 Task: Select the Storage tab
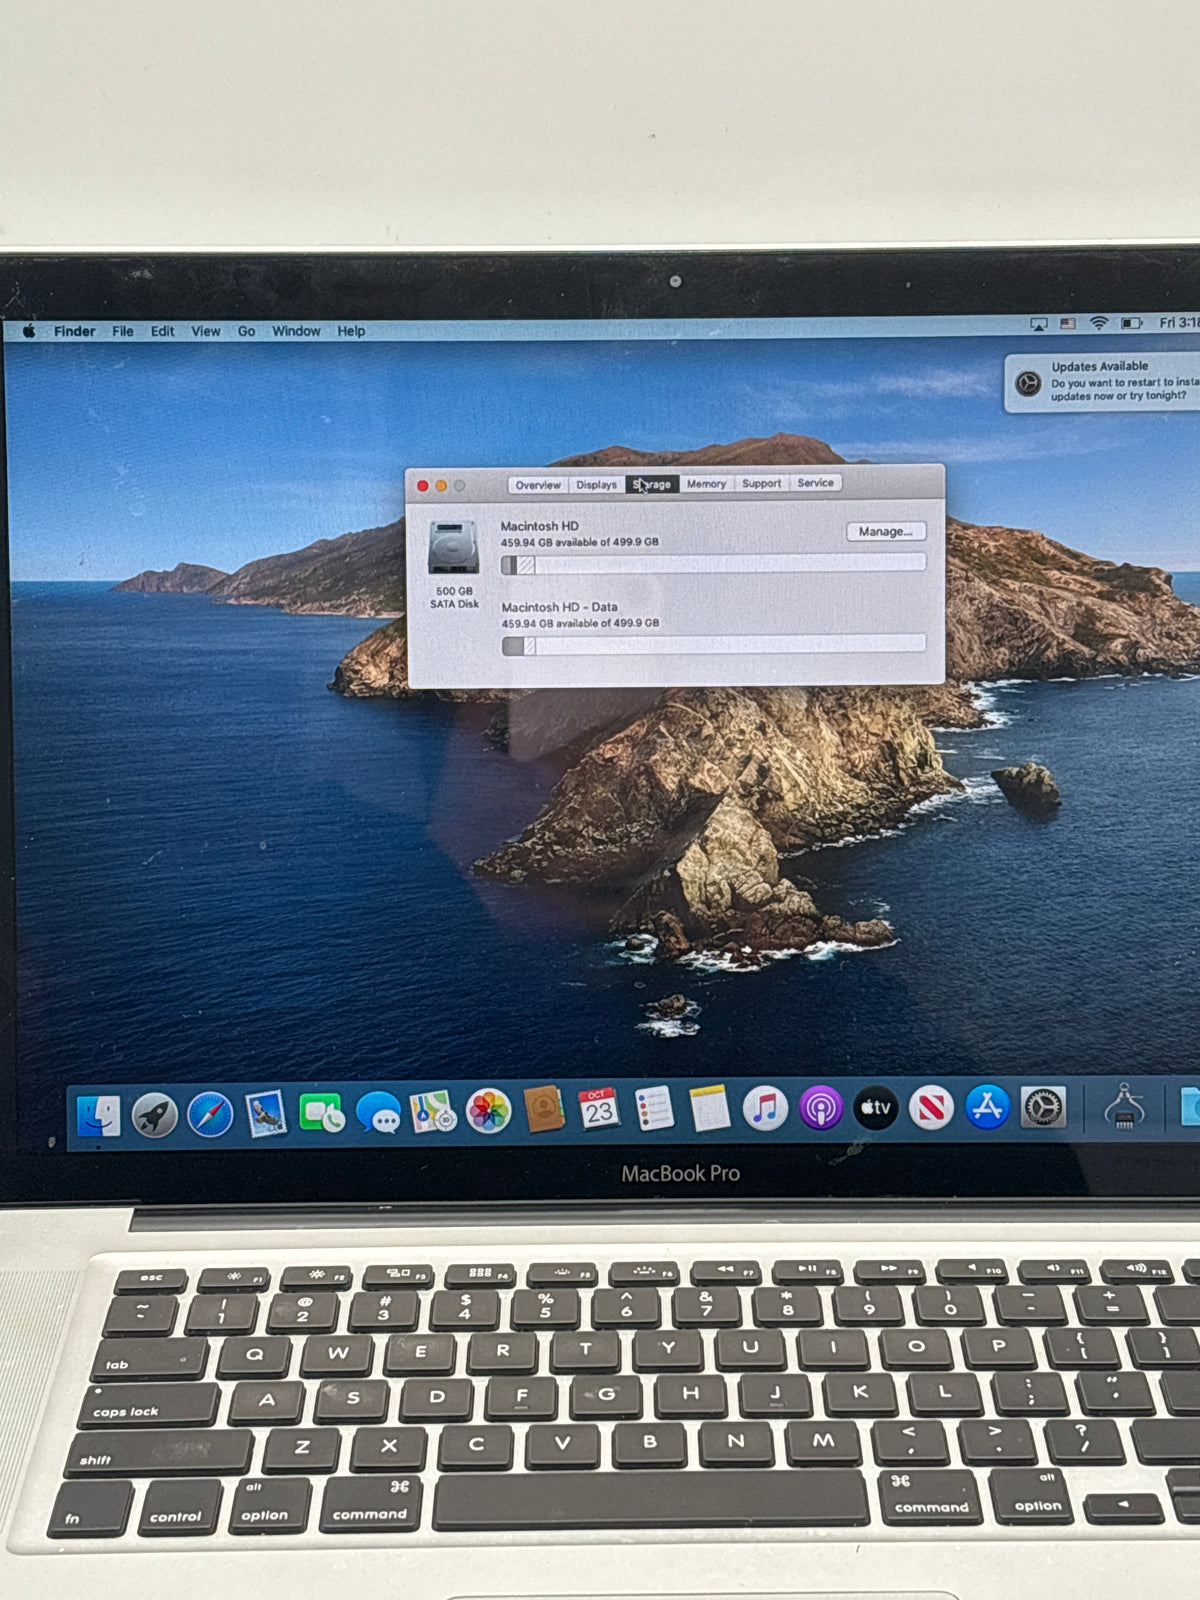[x=653, y=484]
